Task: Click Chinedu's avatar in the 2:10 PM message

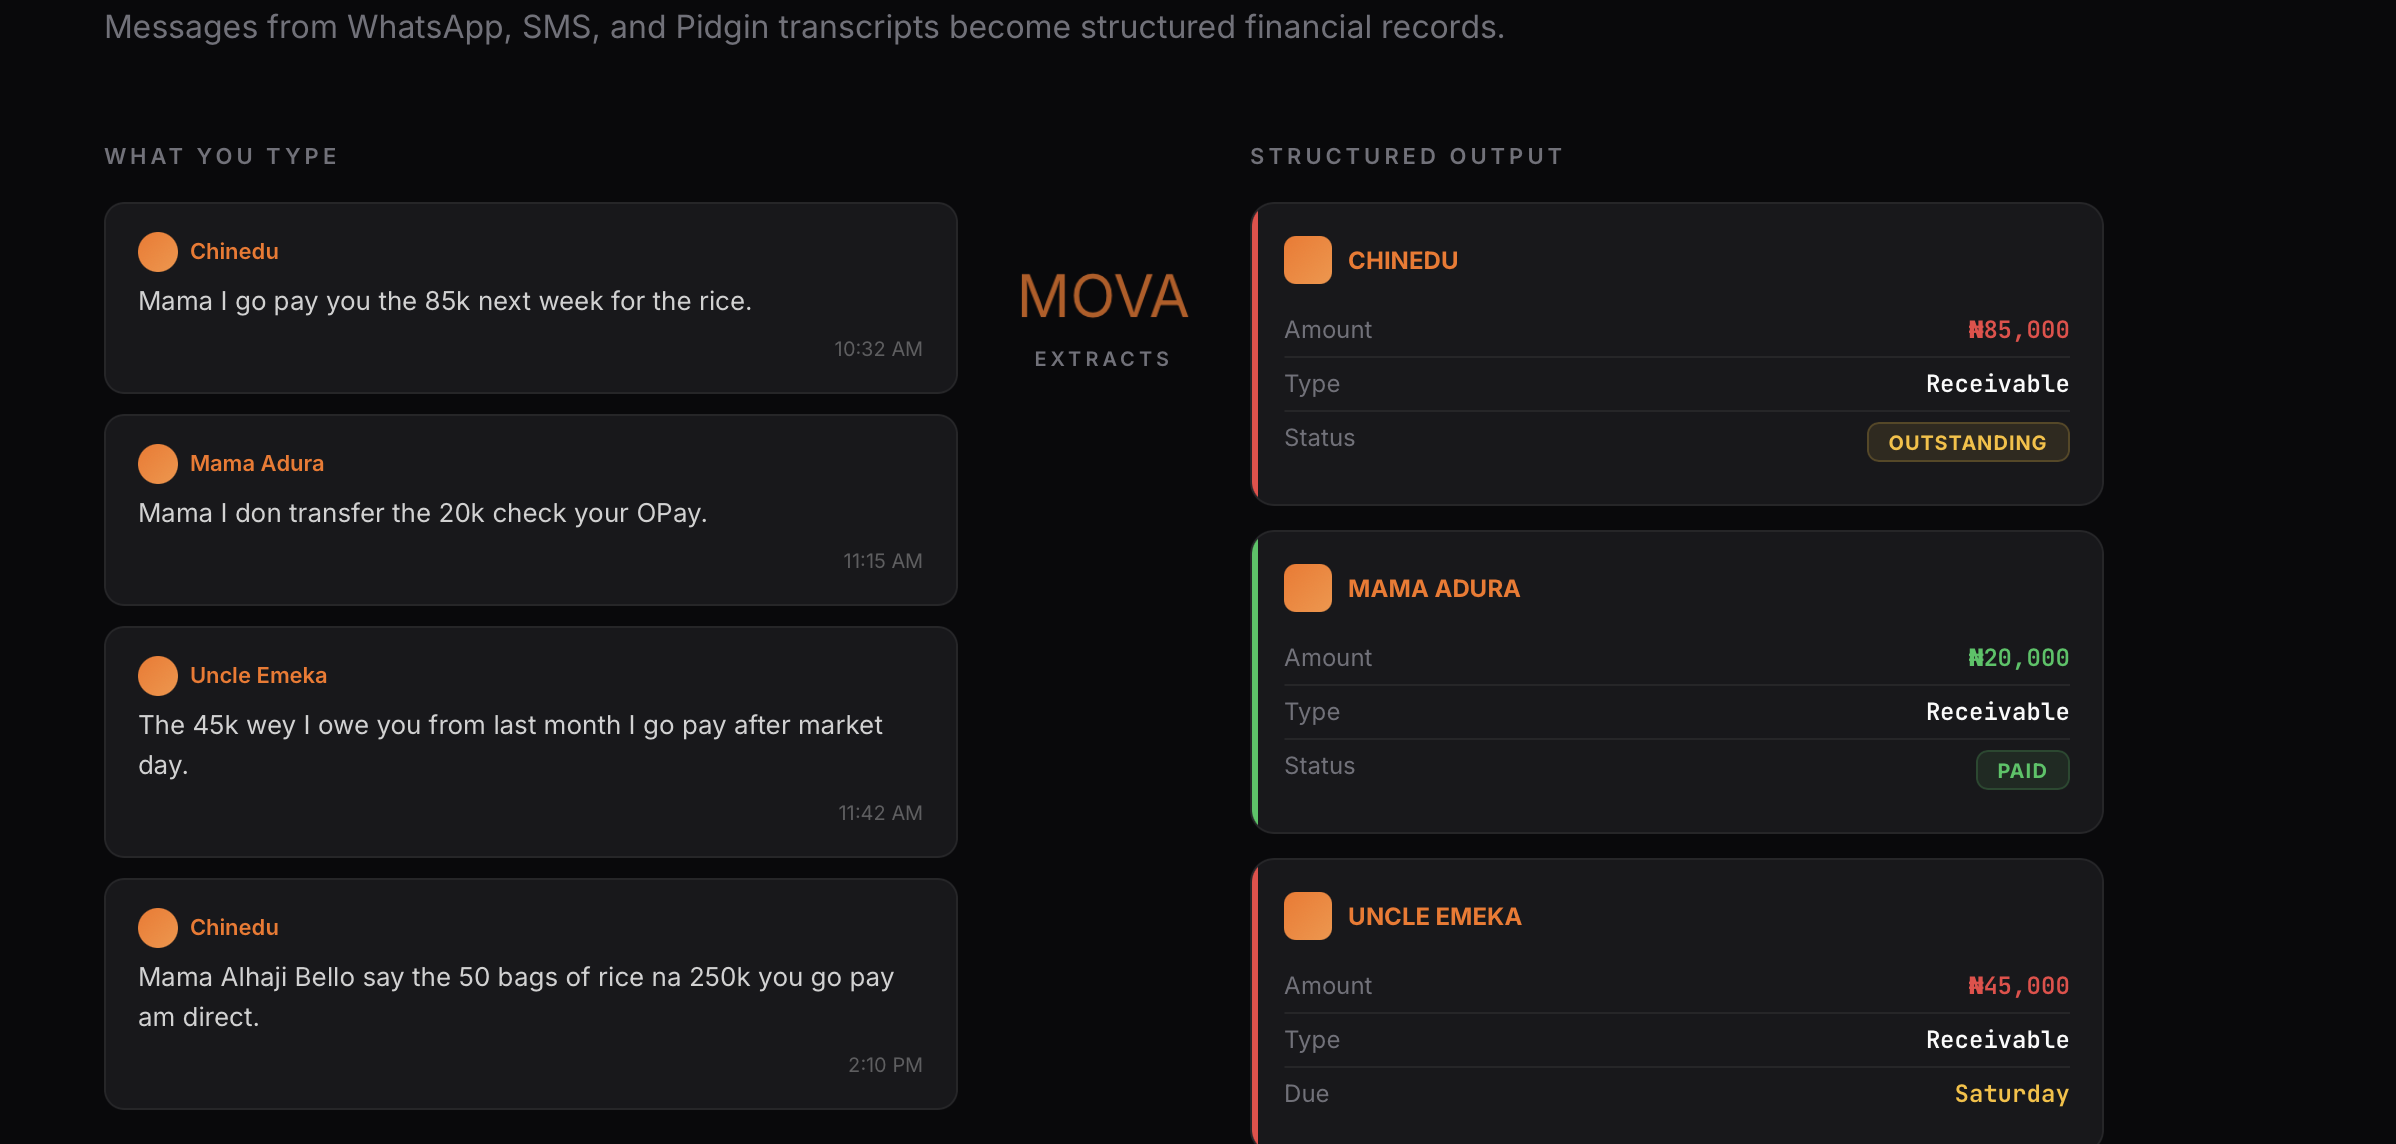Action: (x=158, y=928)
